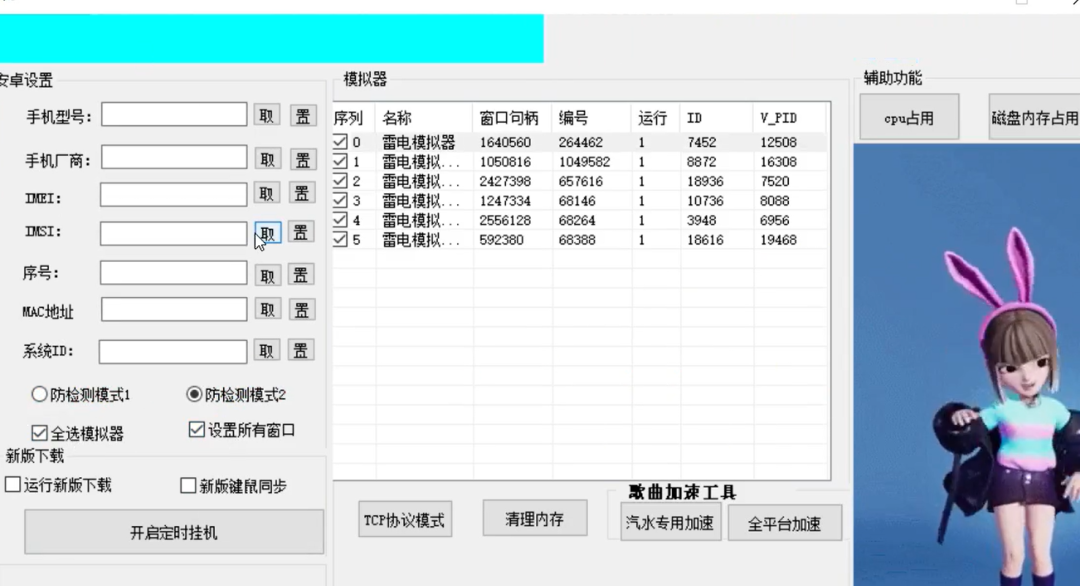The image size is (1080, 586).
Task: Focus the 序号 input field
Action: click(173, 273)
